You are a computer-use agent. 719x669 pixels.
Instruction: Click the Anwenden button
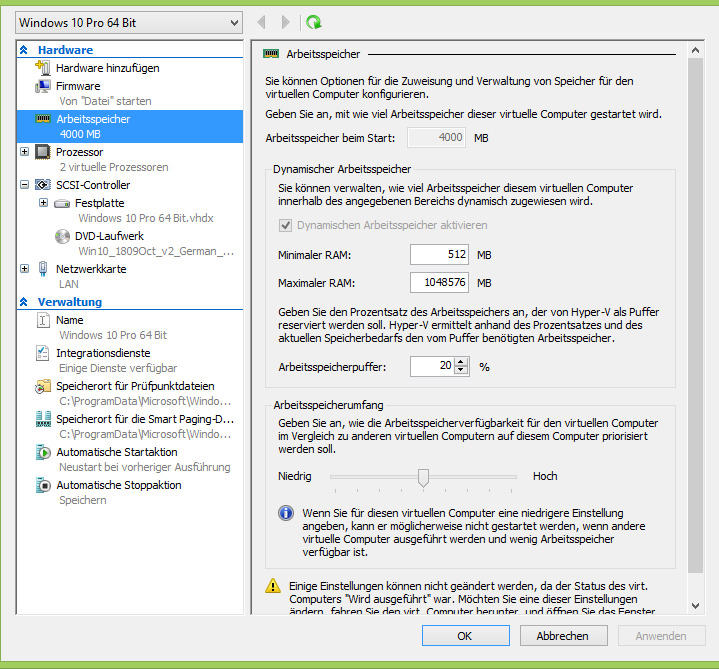pyautogui.click(x=661, y=636)
